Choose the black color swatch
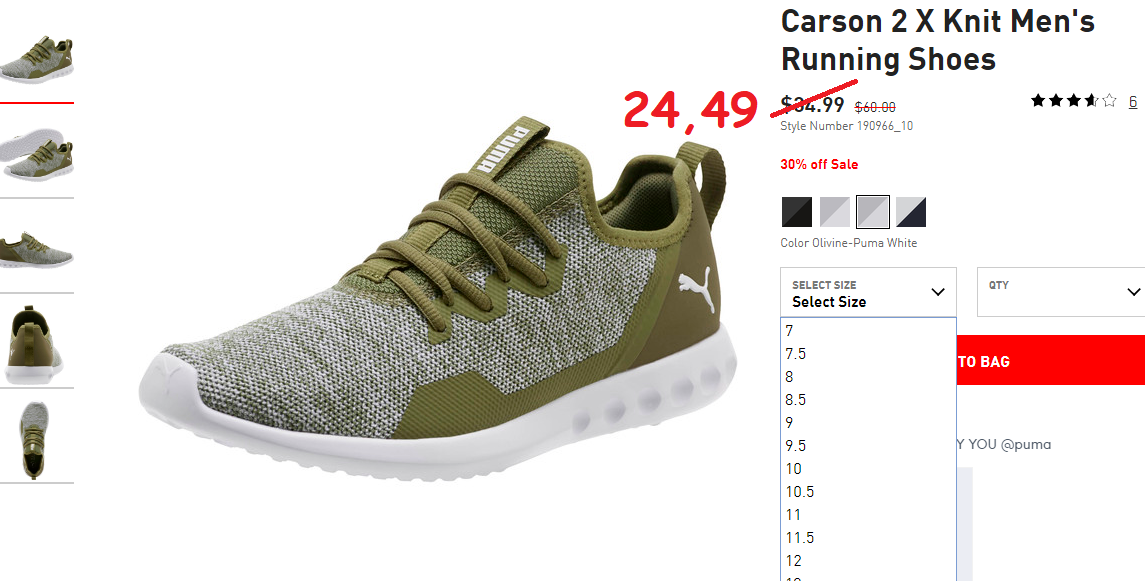1145x581 pixels. coord(797,212)
